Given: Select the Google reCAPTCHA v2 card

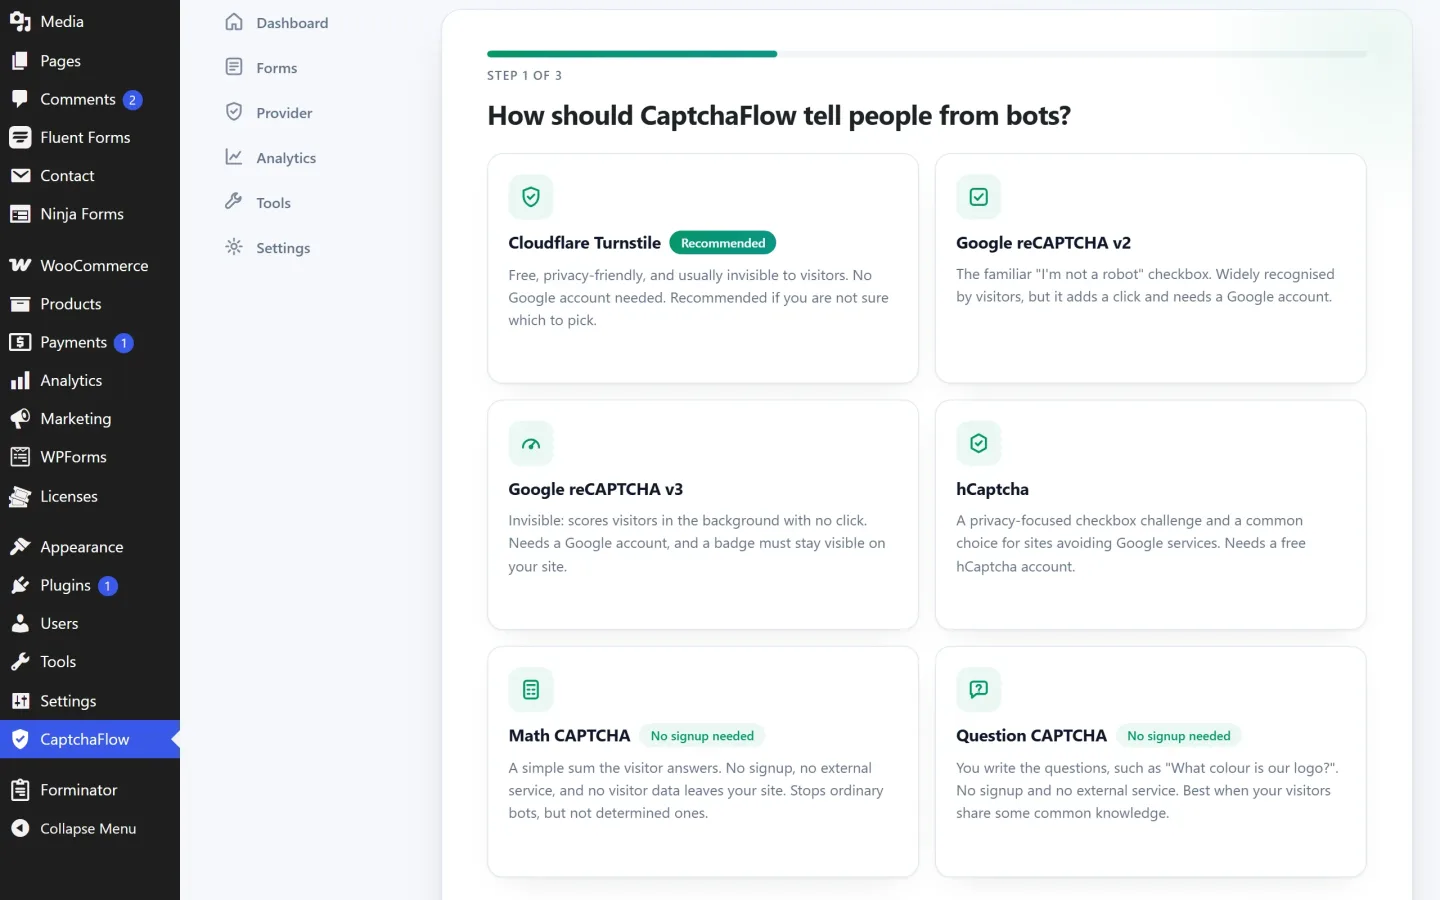Looking at the screenshot, I should point(1151,268).
